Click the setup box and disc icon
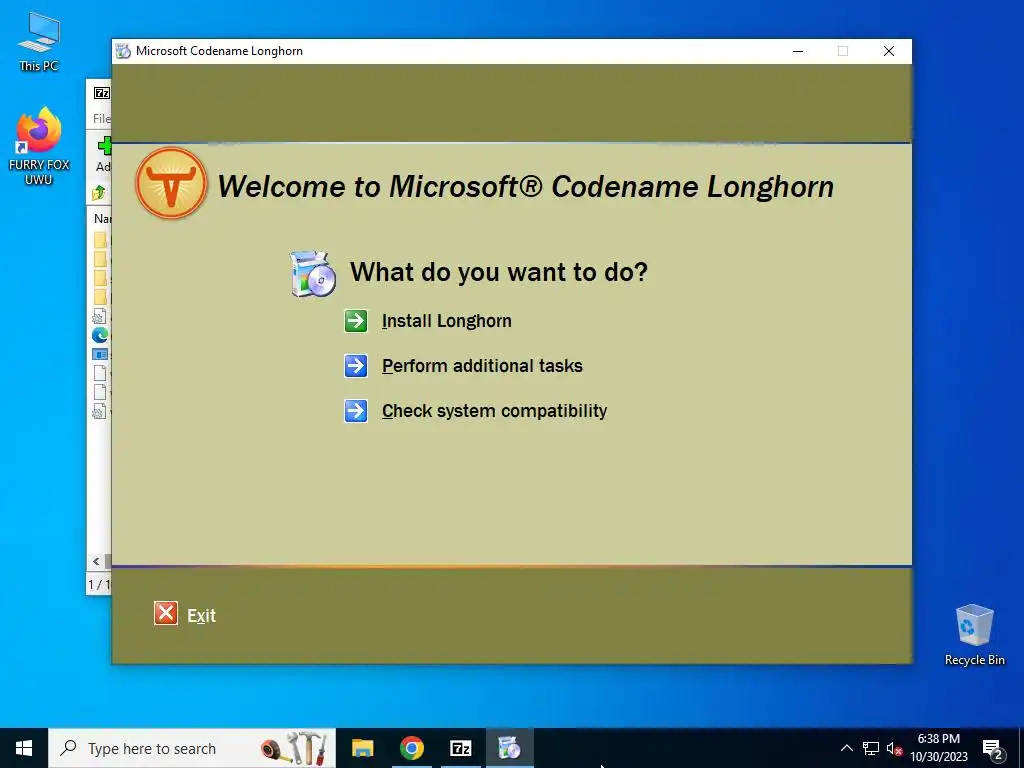 coord(313,274)
